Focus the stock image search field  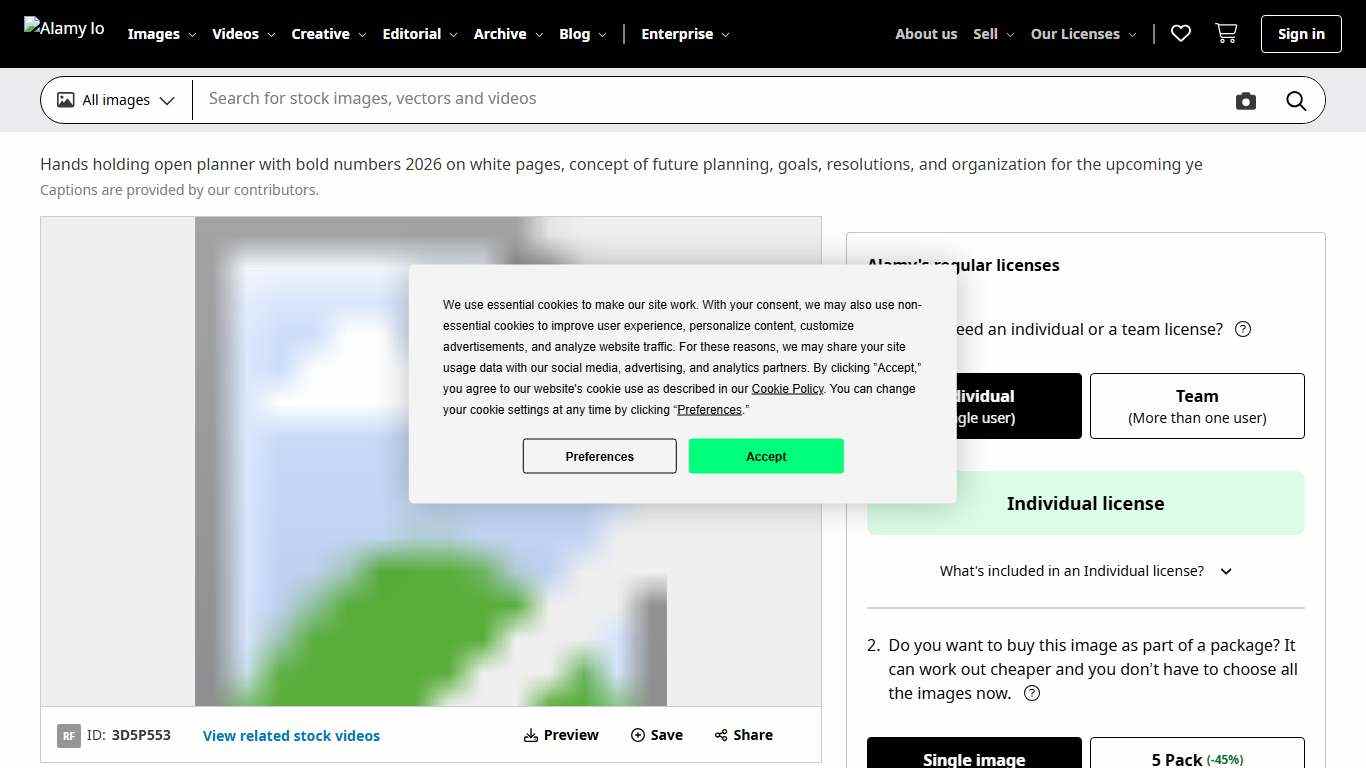pos(700,99)
